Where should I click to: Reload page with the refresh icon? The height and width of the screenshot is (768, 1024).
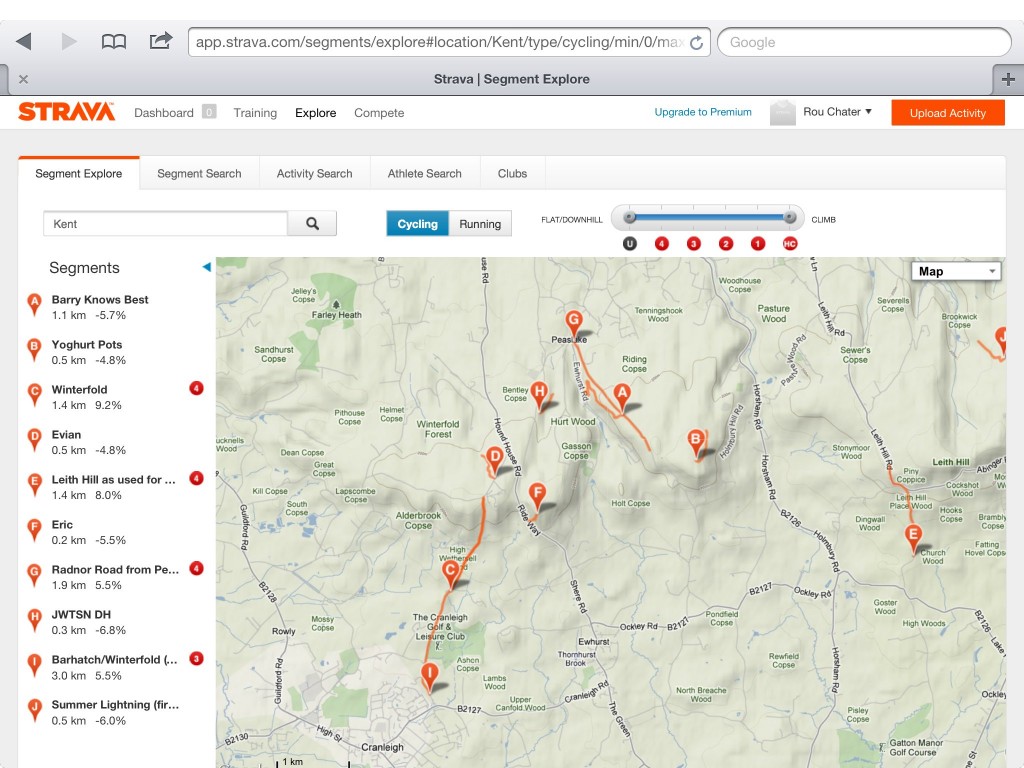pyautogui.click(x=697, y=43)
